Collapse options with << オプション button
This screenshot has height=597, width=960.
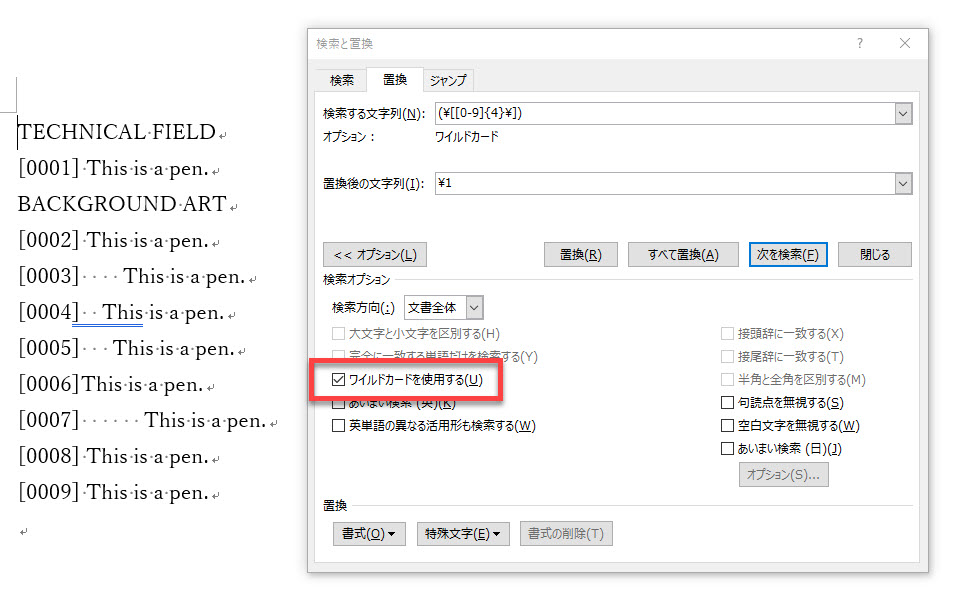tap(374, 254)
